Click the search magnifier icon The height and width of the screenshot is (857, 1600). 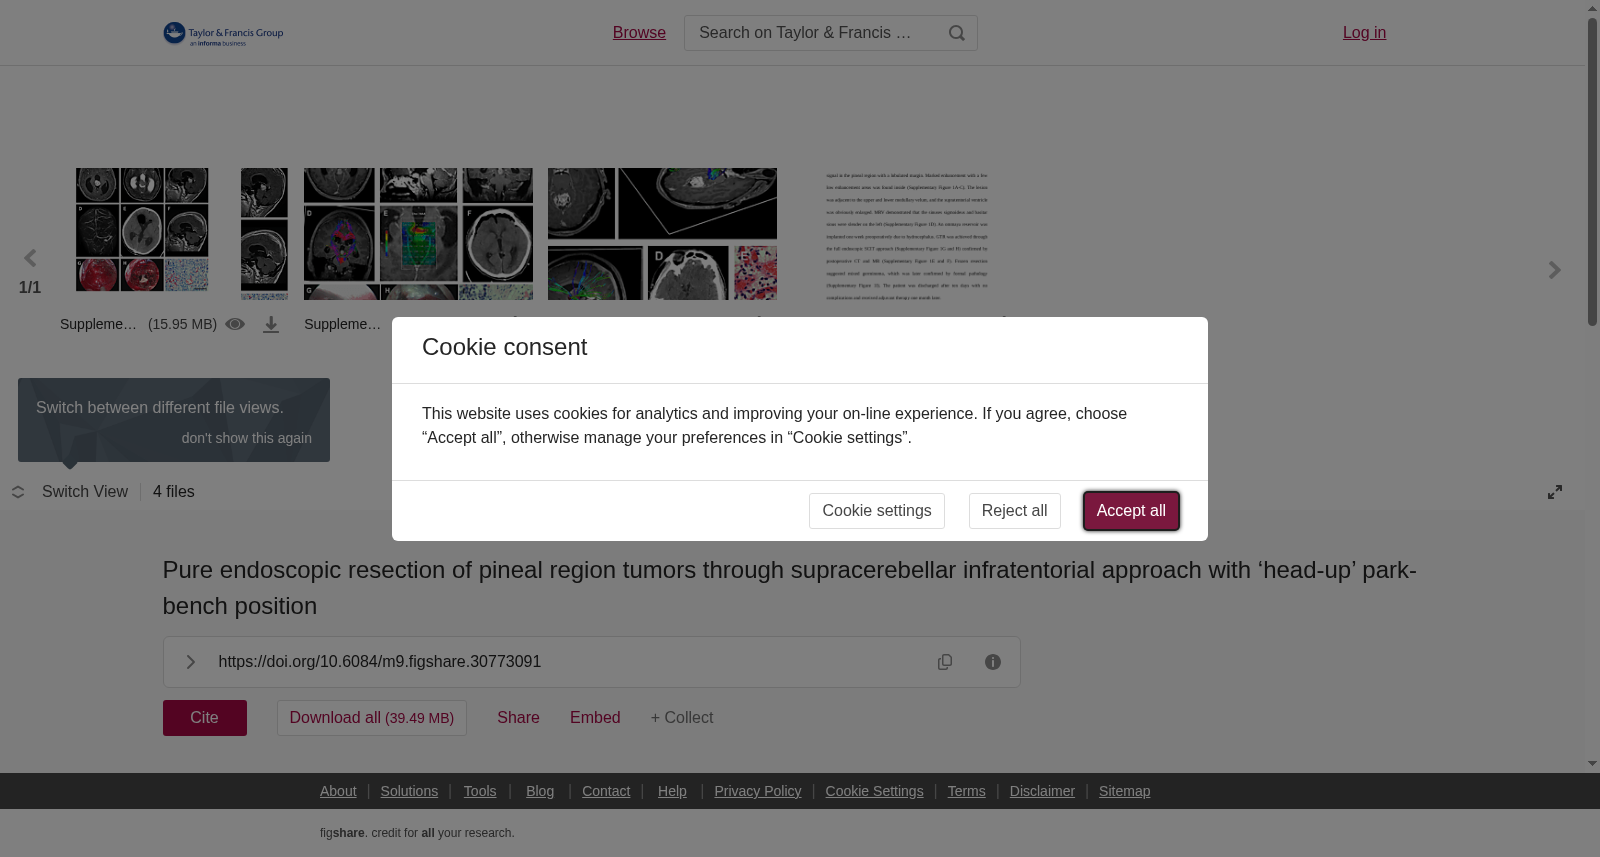tap(957, 33)
